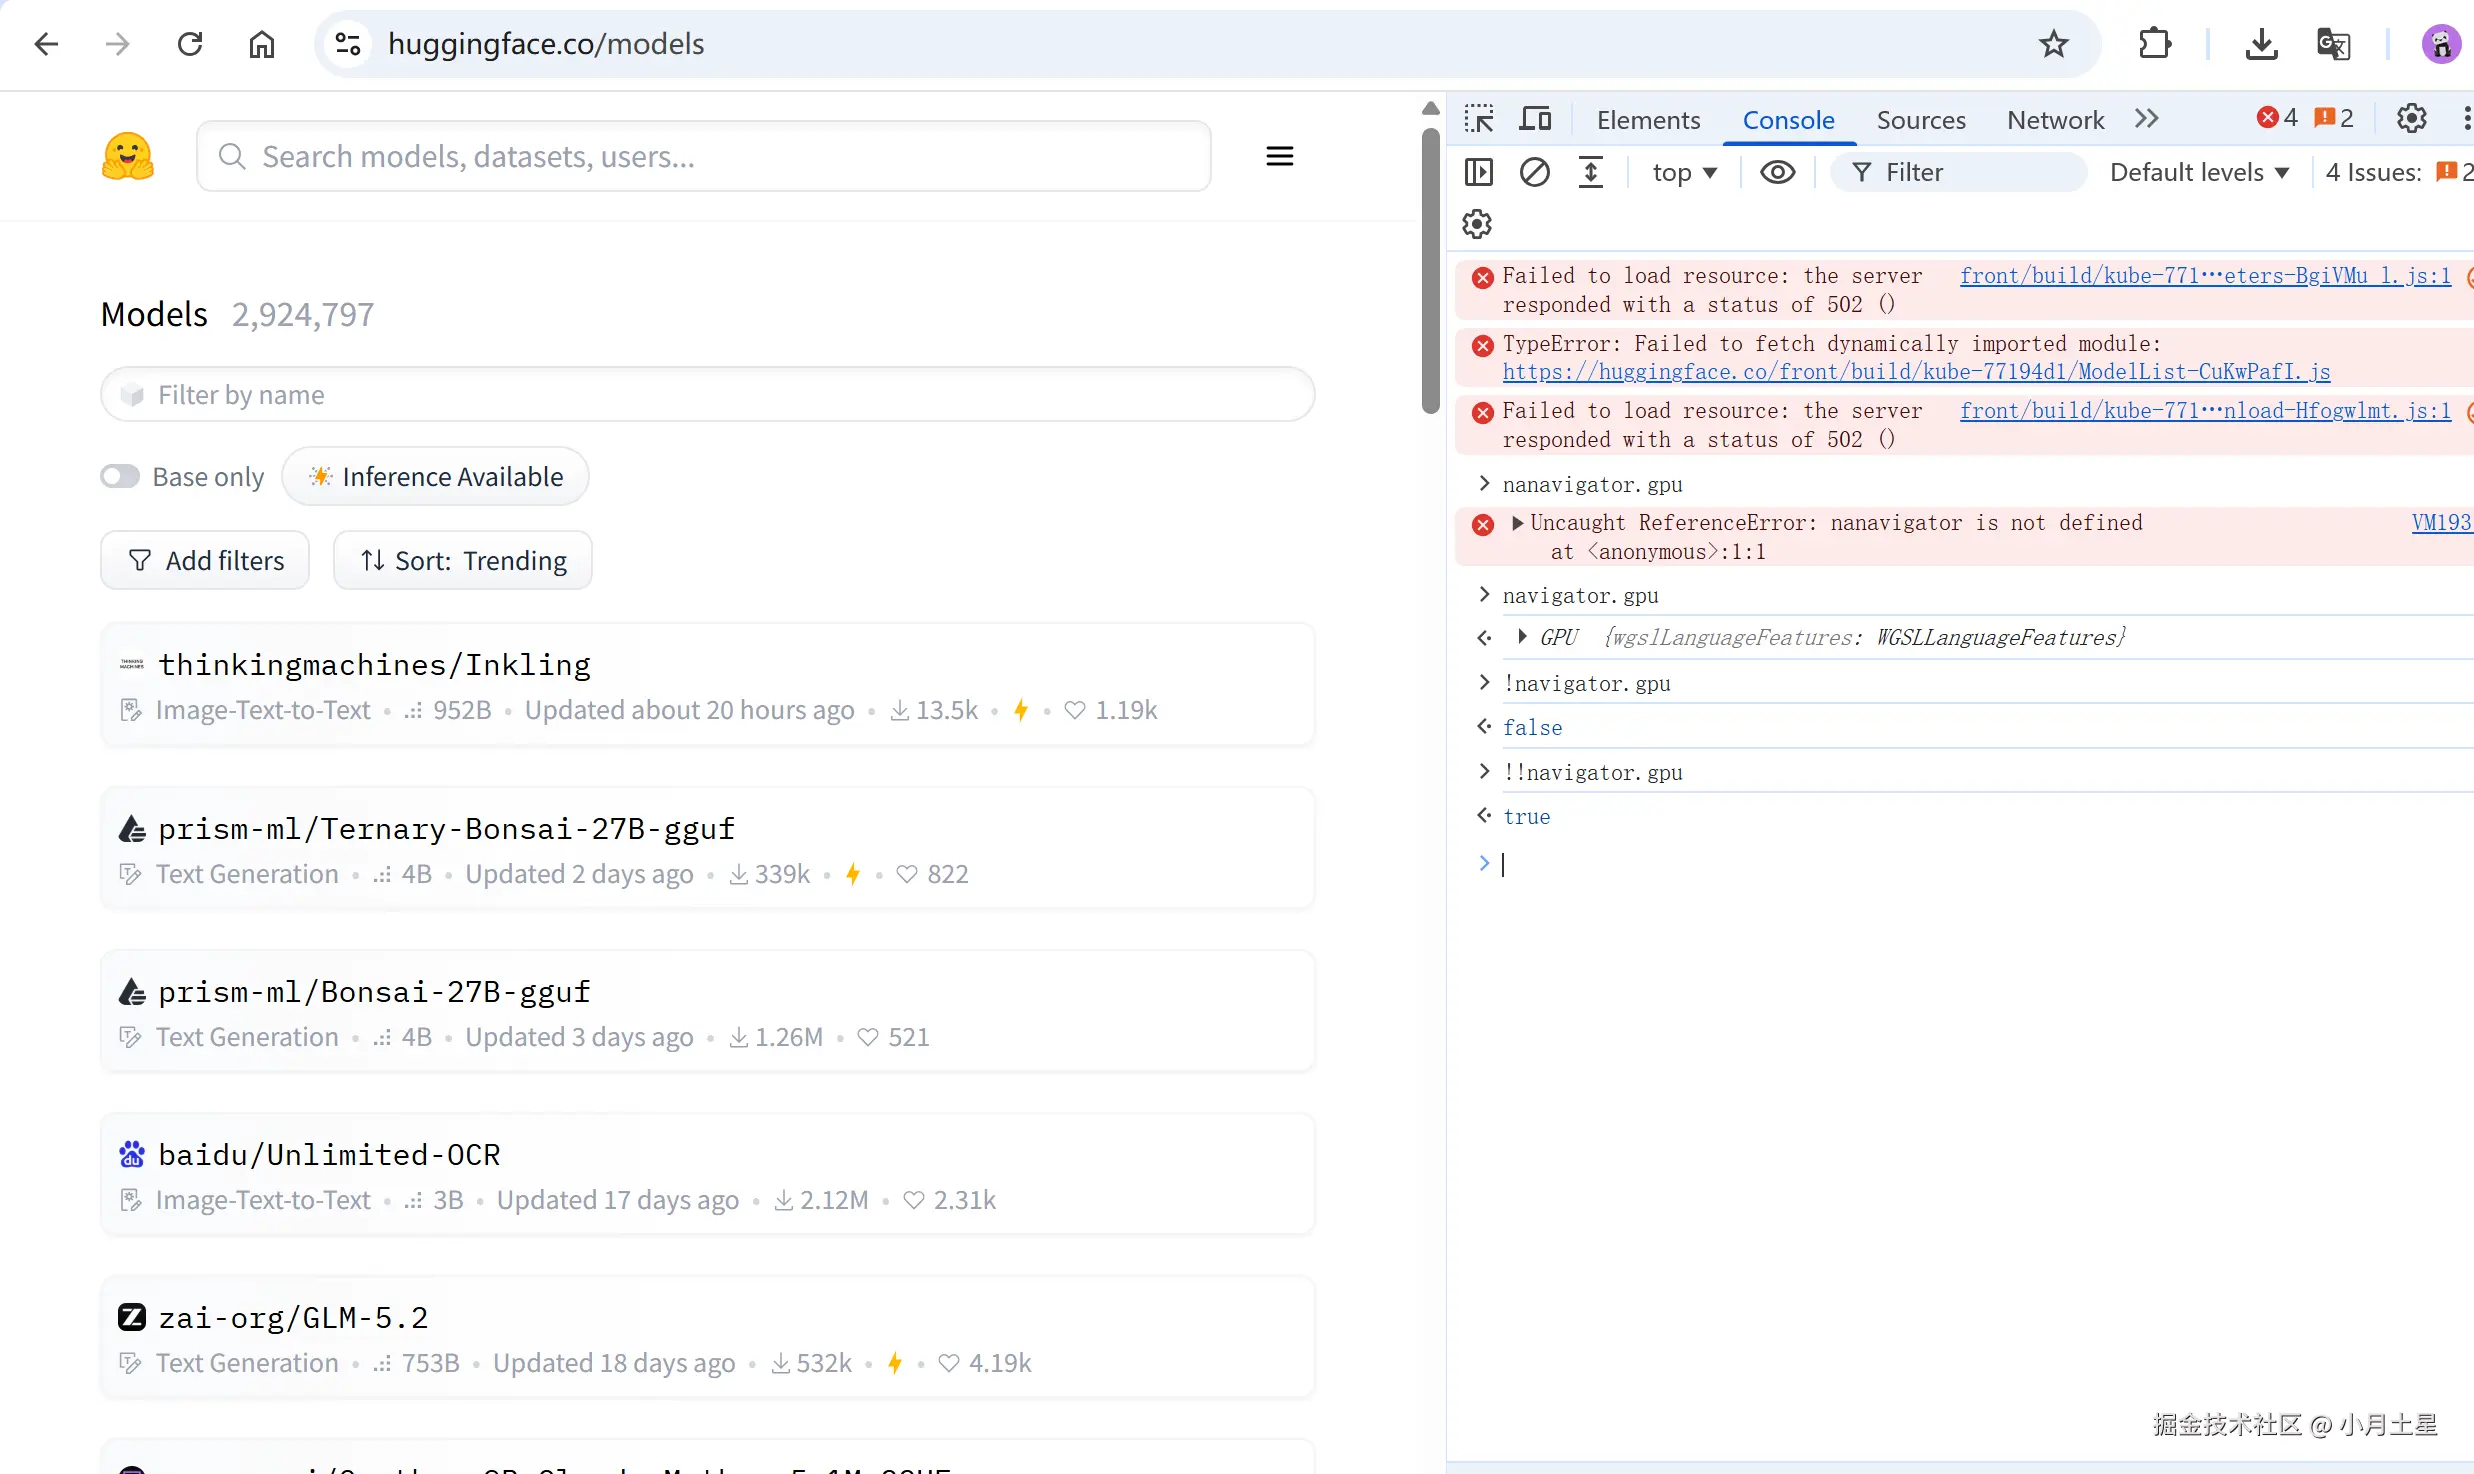This screenshot has width=2474, height=1474.
Task: Show the console sidebar panel
Action: tap(1479, 172)
